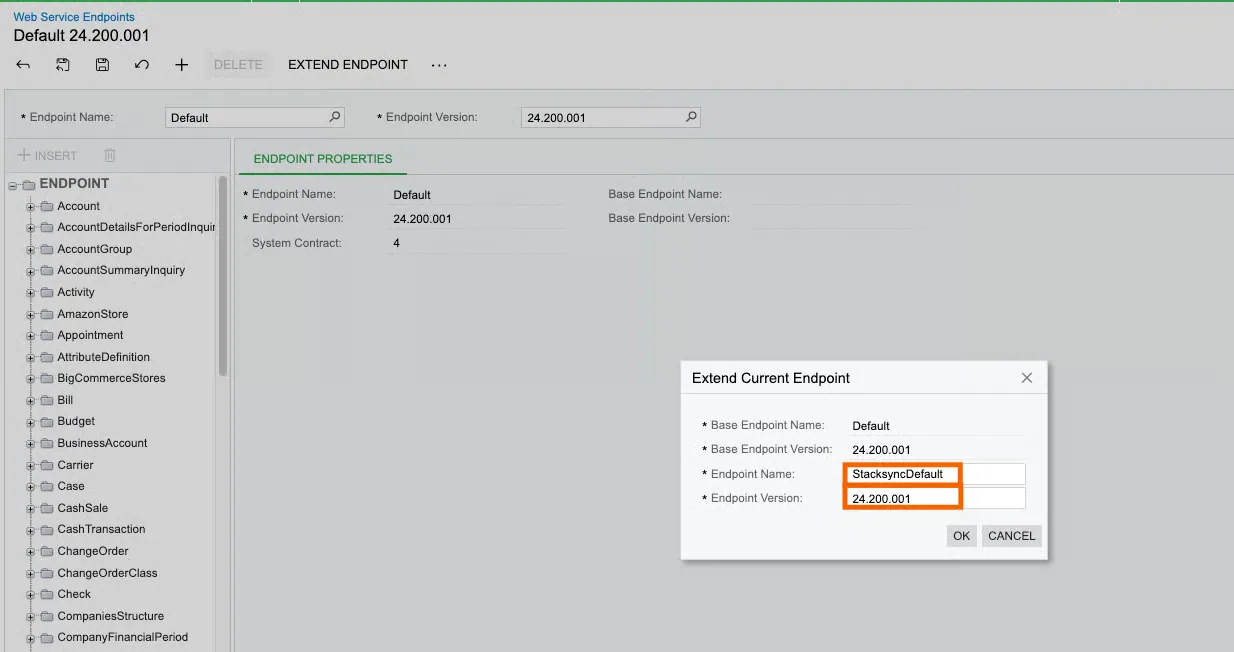Expand the AmazonStore tree node
This screenshot has width=1234, height=652.
(30, 315)
